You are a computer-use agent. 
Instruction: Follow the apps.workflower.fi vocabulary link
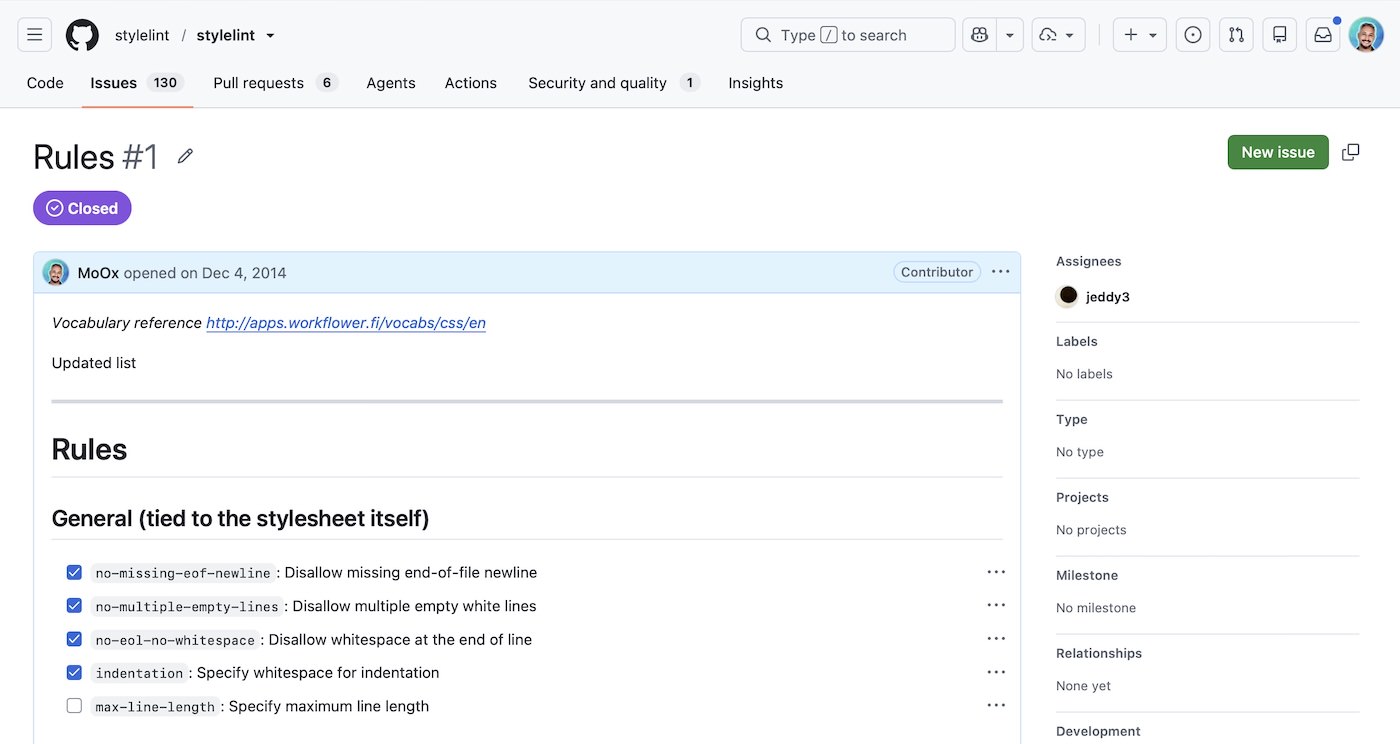346,323
